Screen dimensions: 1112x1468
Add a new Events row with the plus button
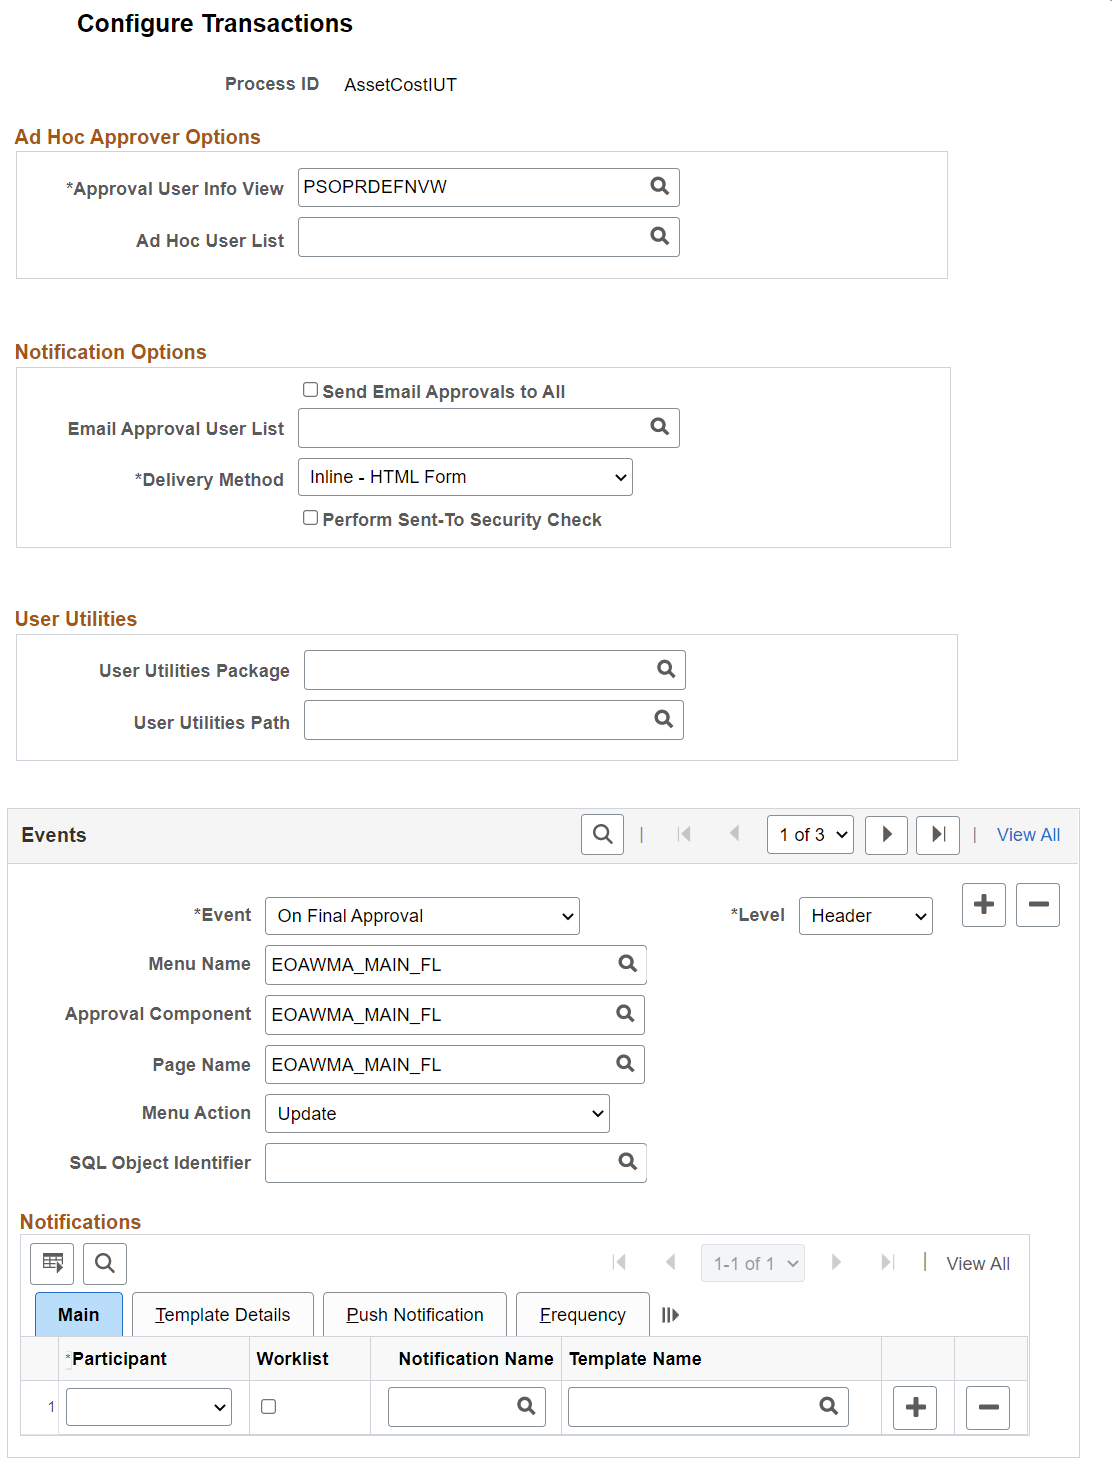point(983,904)
